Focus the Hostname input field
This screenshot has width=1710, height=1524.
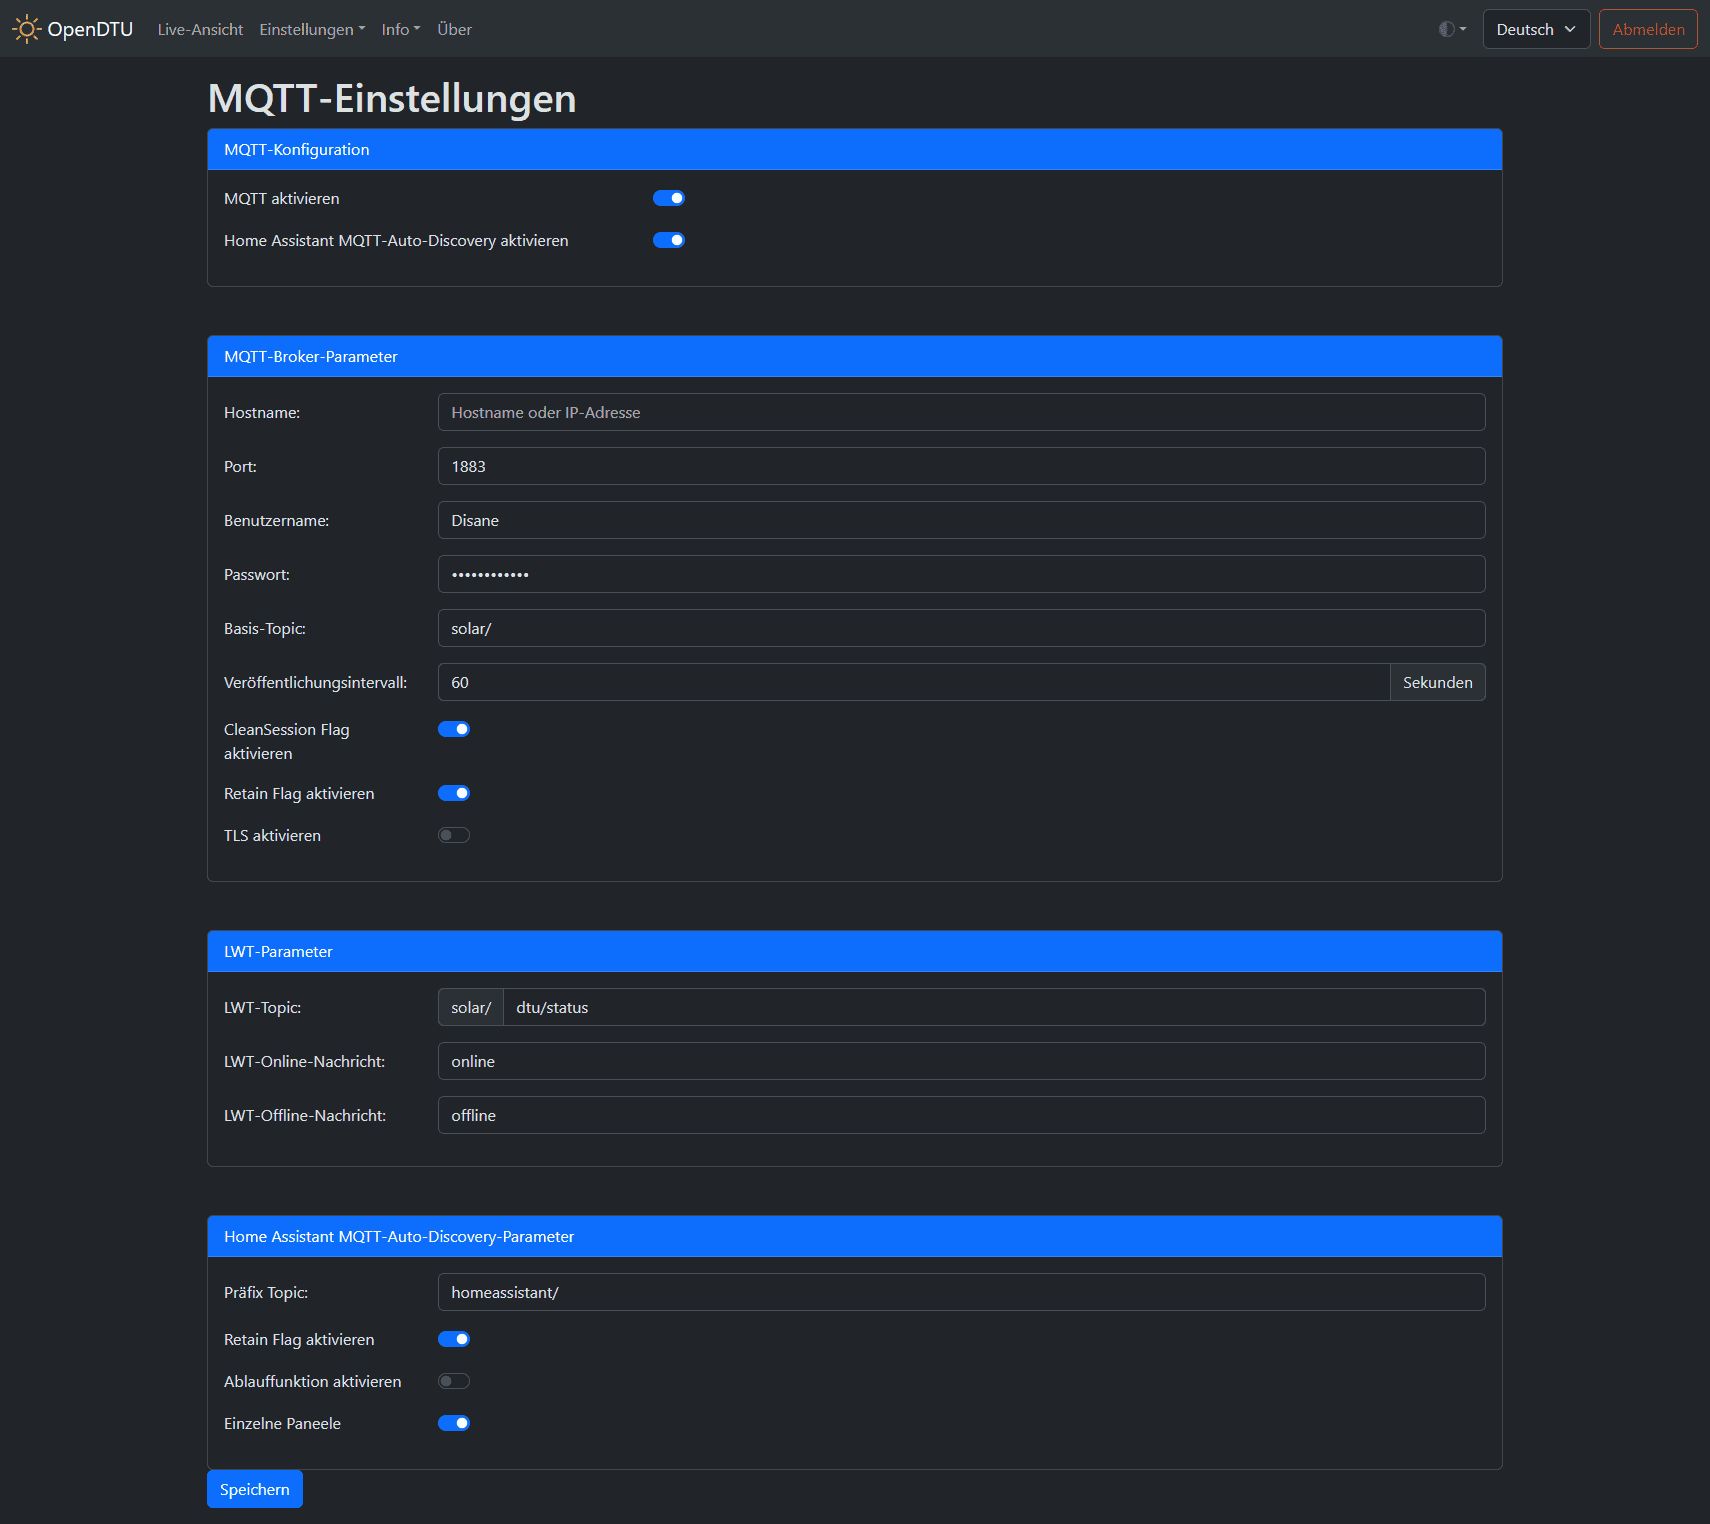[960, 412]
